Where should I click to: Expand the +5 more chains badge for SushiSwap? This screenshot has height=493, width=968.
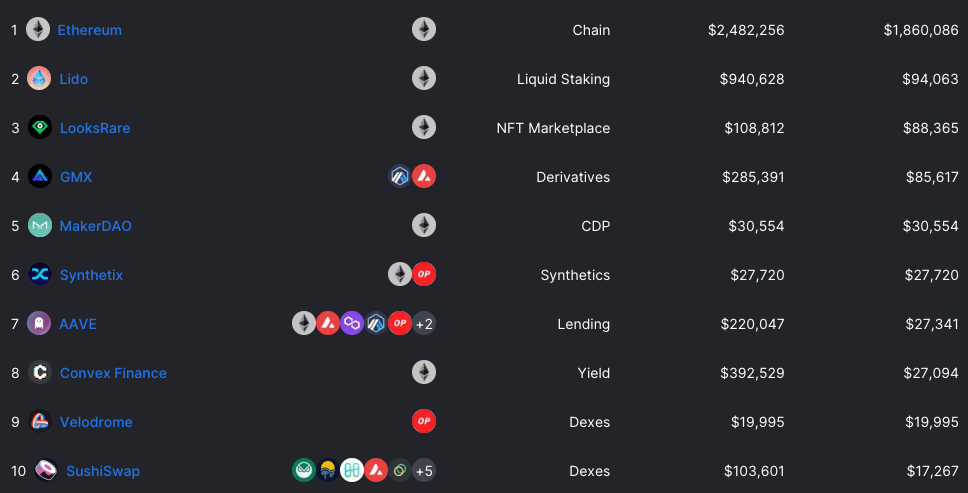[x=424, y=471]
